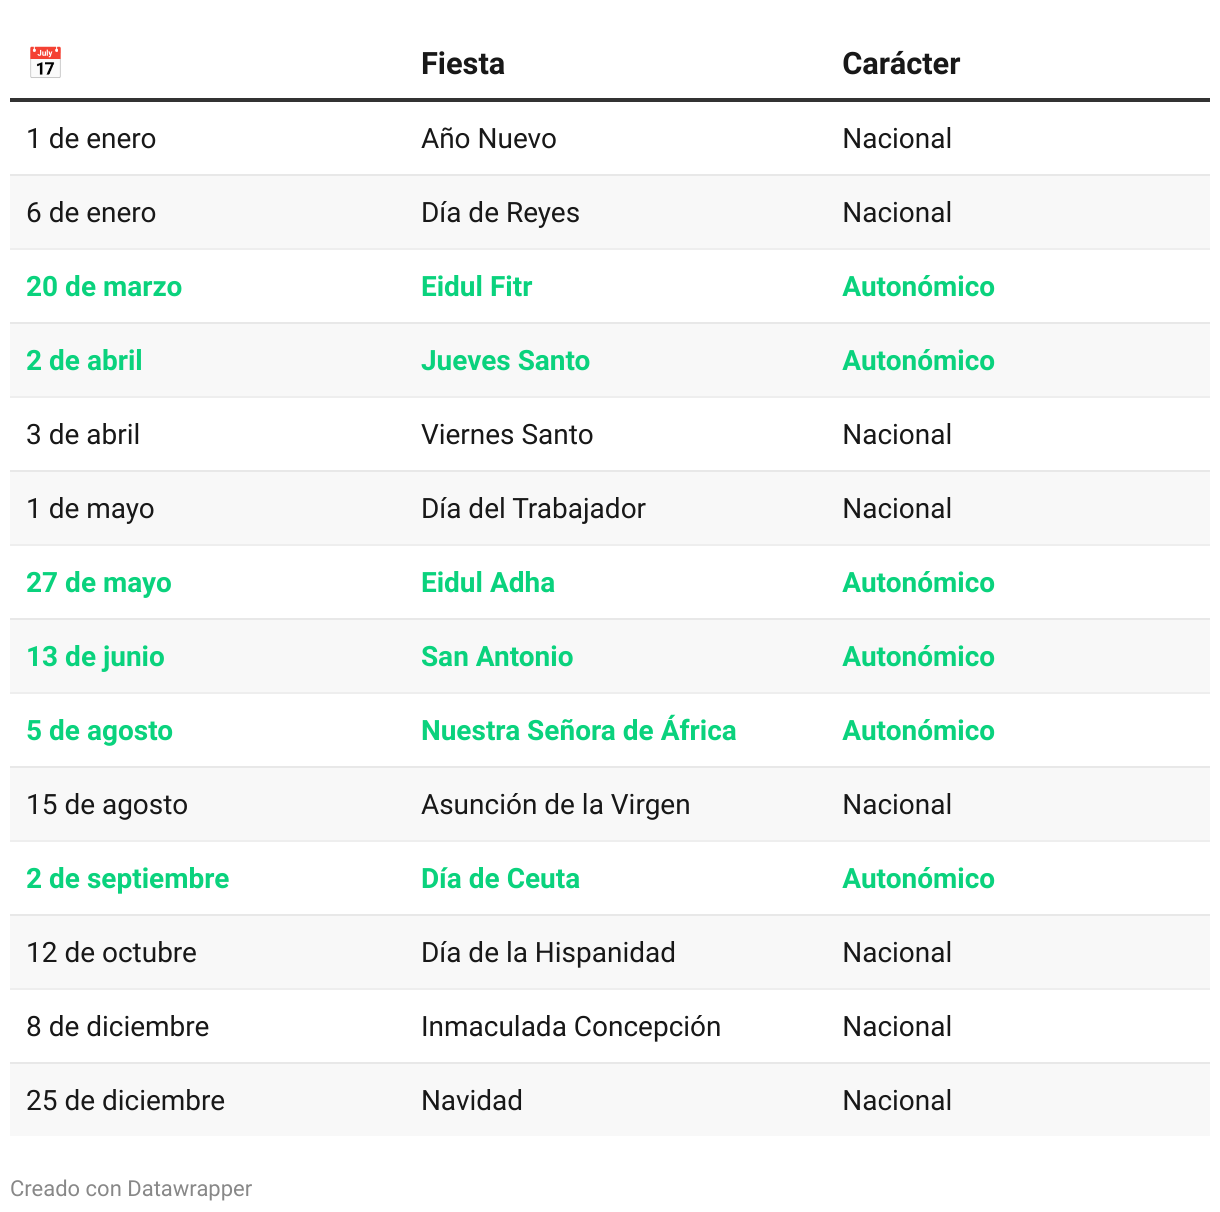This screenshot has width=1220, height=1212.
Task: Click Día del Trabajador holiday name
Action: [x=533, y=508]
